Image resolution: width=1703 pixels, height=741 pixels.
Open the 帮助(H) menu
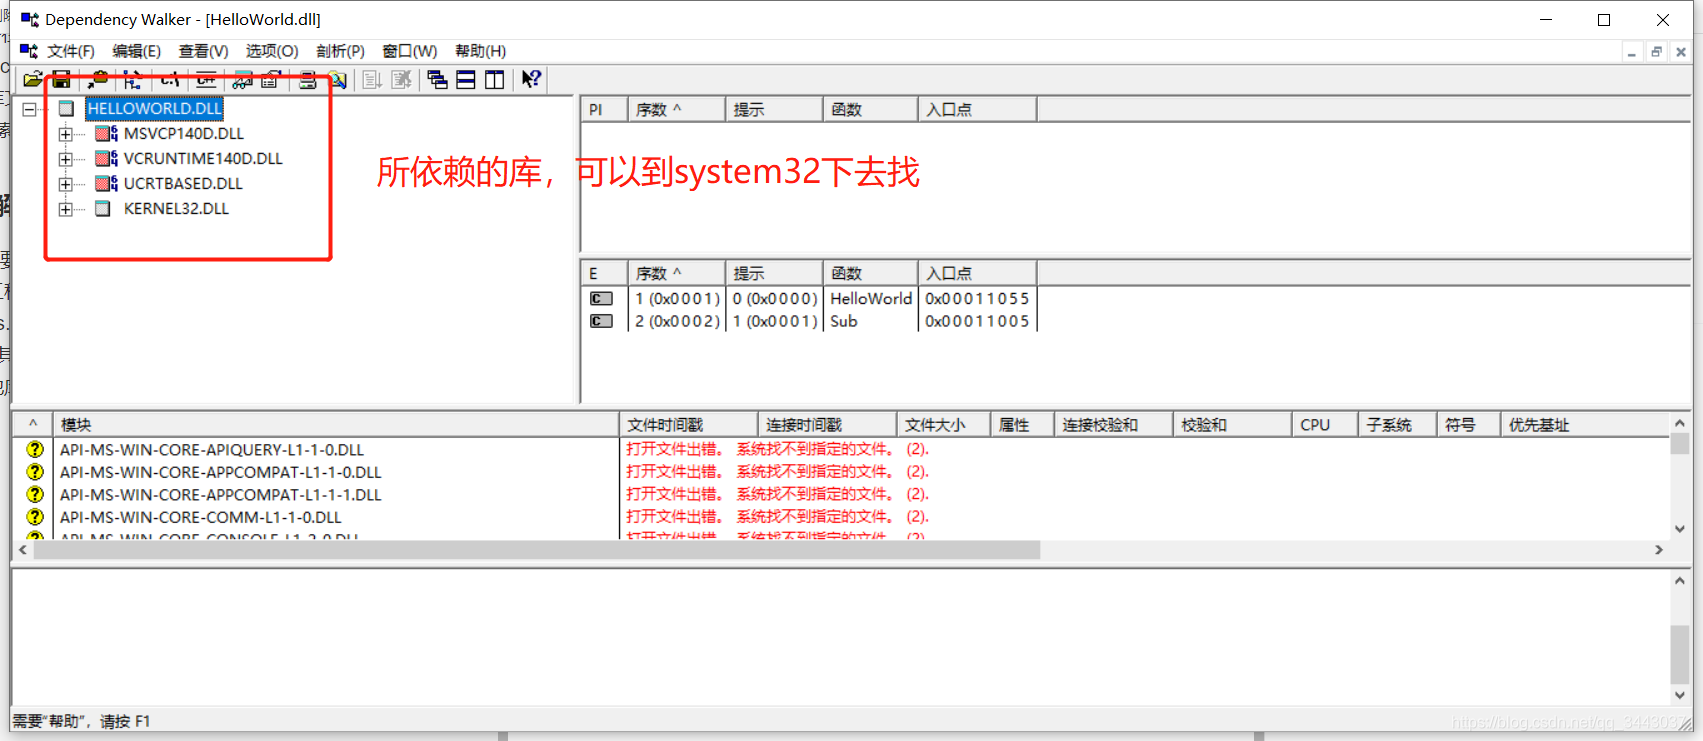click(481, 51)
